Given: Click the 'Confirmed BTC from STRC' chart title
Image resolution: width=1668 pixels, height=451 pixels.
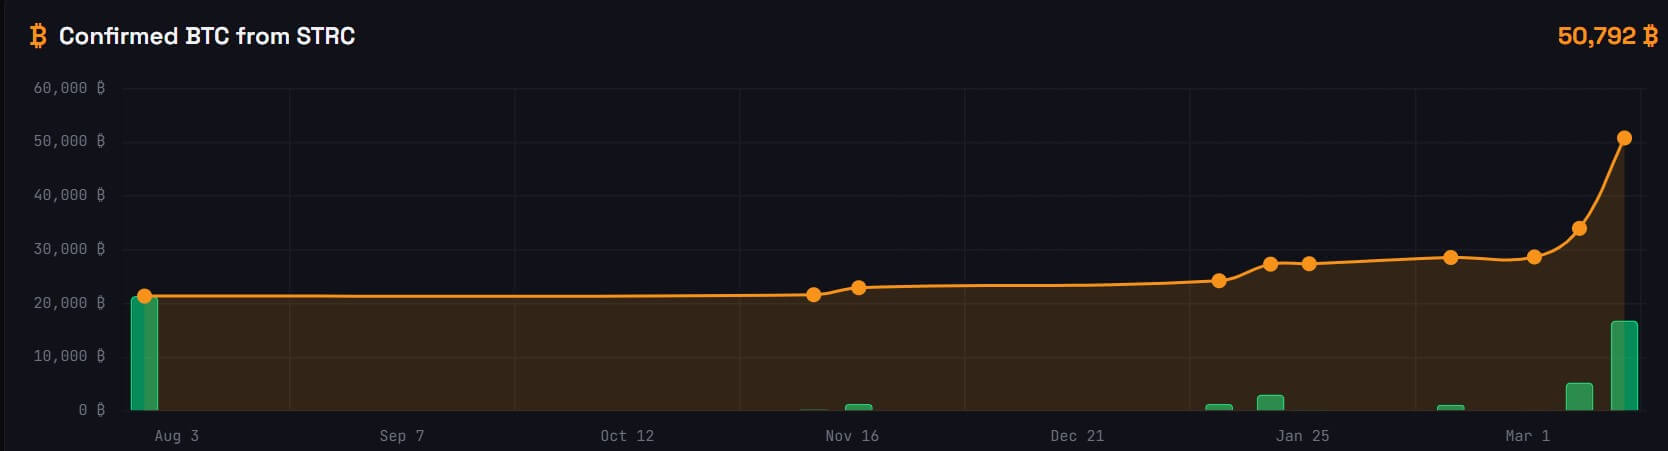Looking at the screenshot, I should click(207, 36).
